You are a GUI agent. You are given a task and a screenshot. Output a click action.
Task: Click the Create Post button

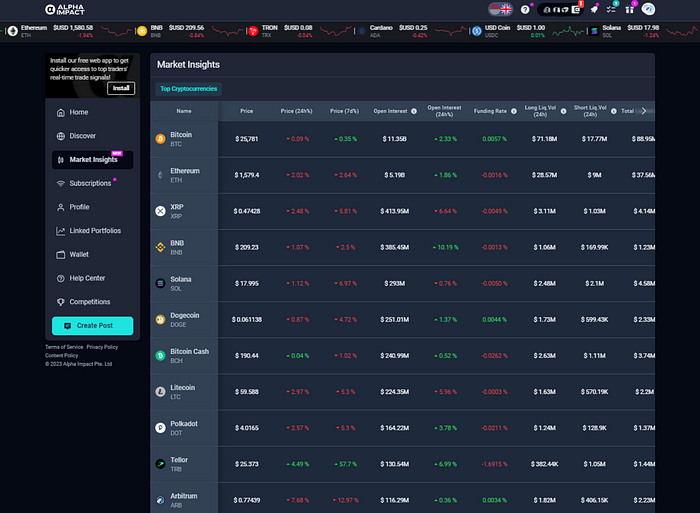(x=92, y=325)
